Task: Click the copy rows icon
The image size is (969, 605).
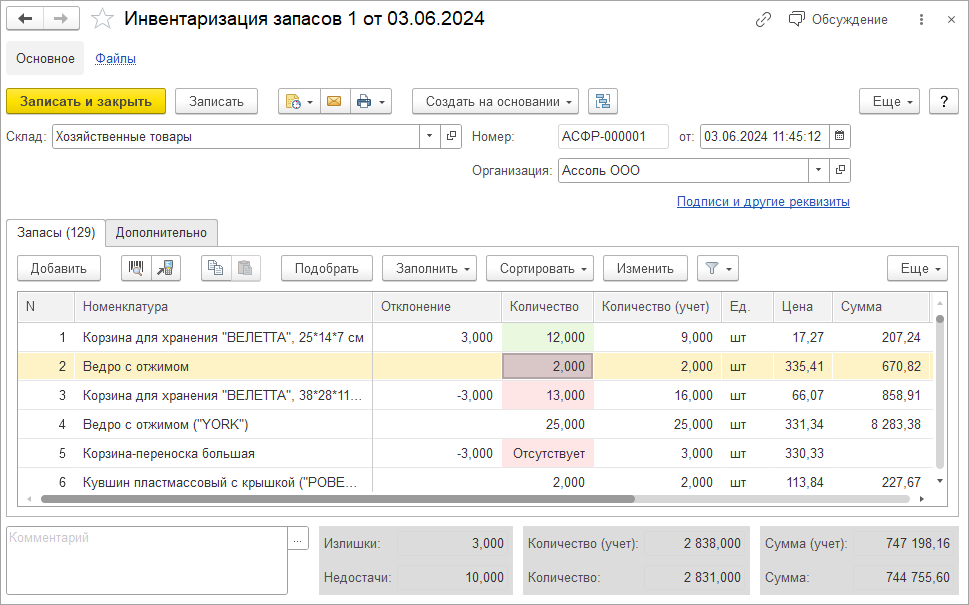Action: (215, 268)
